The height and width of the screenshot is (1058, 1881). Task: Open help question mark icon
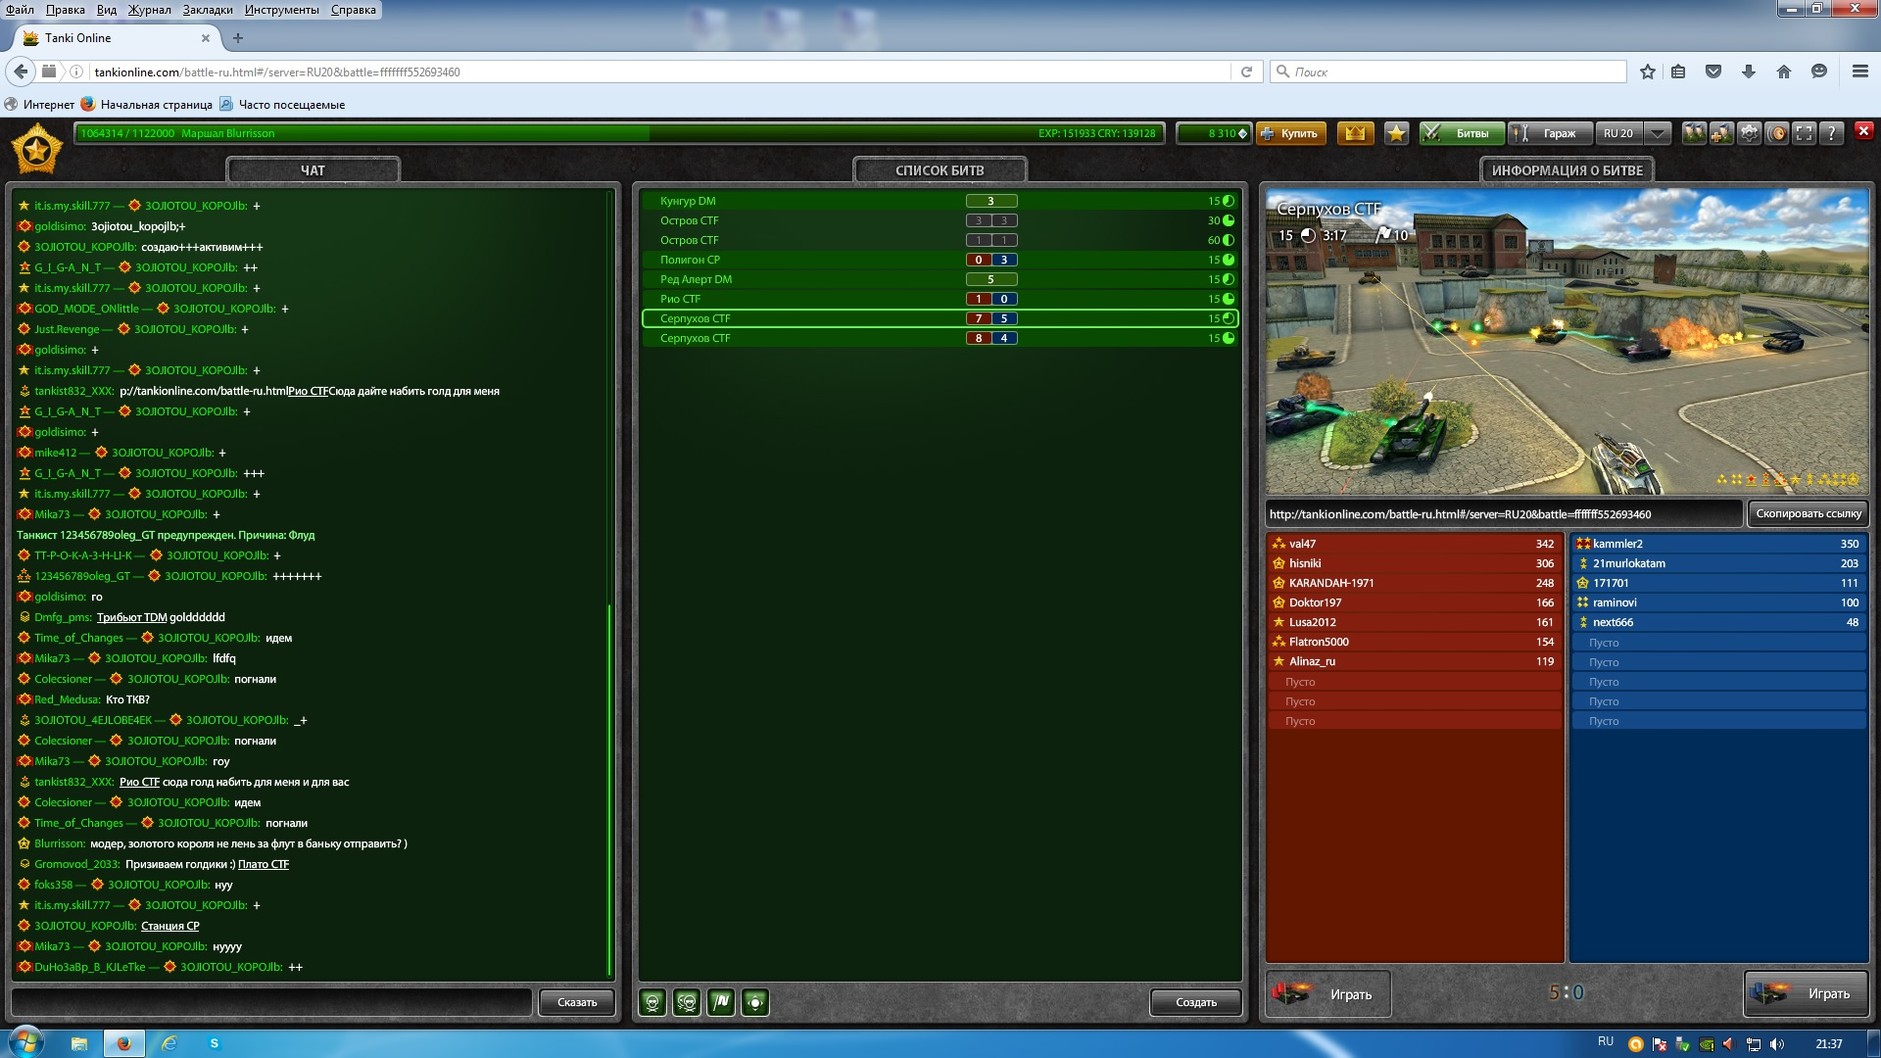(x=1831, y=133)
